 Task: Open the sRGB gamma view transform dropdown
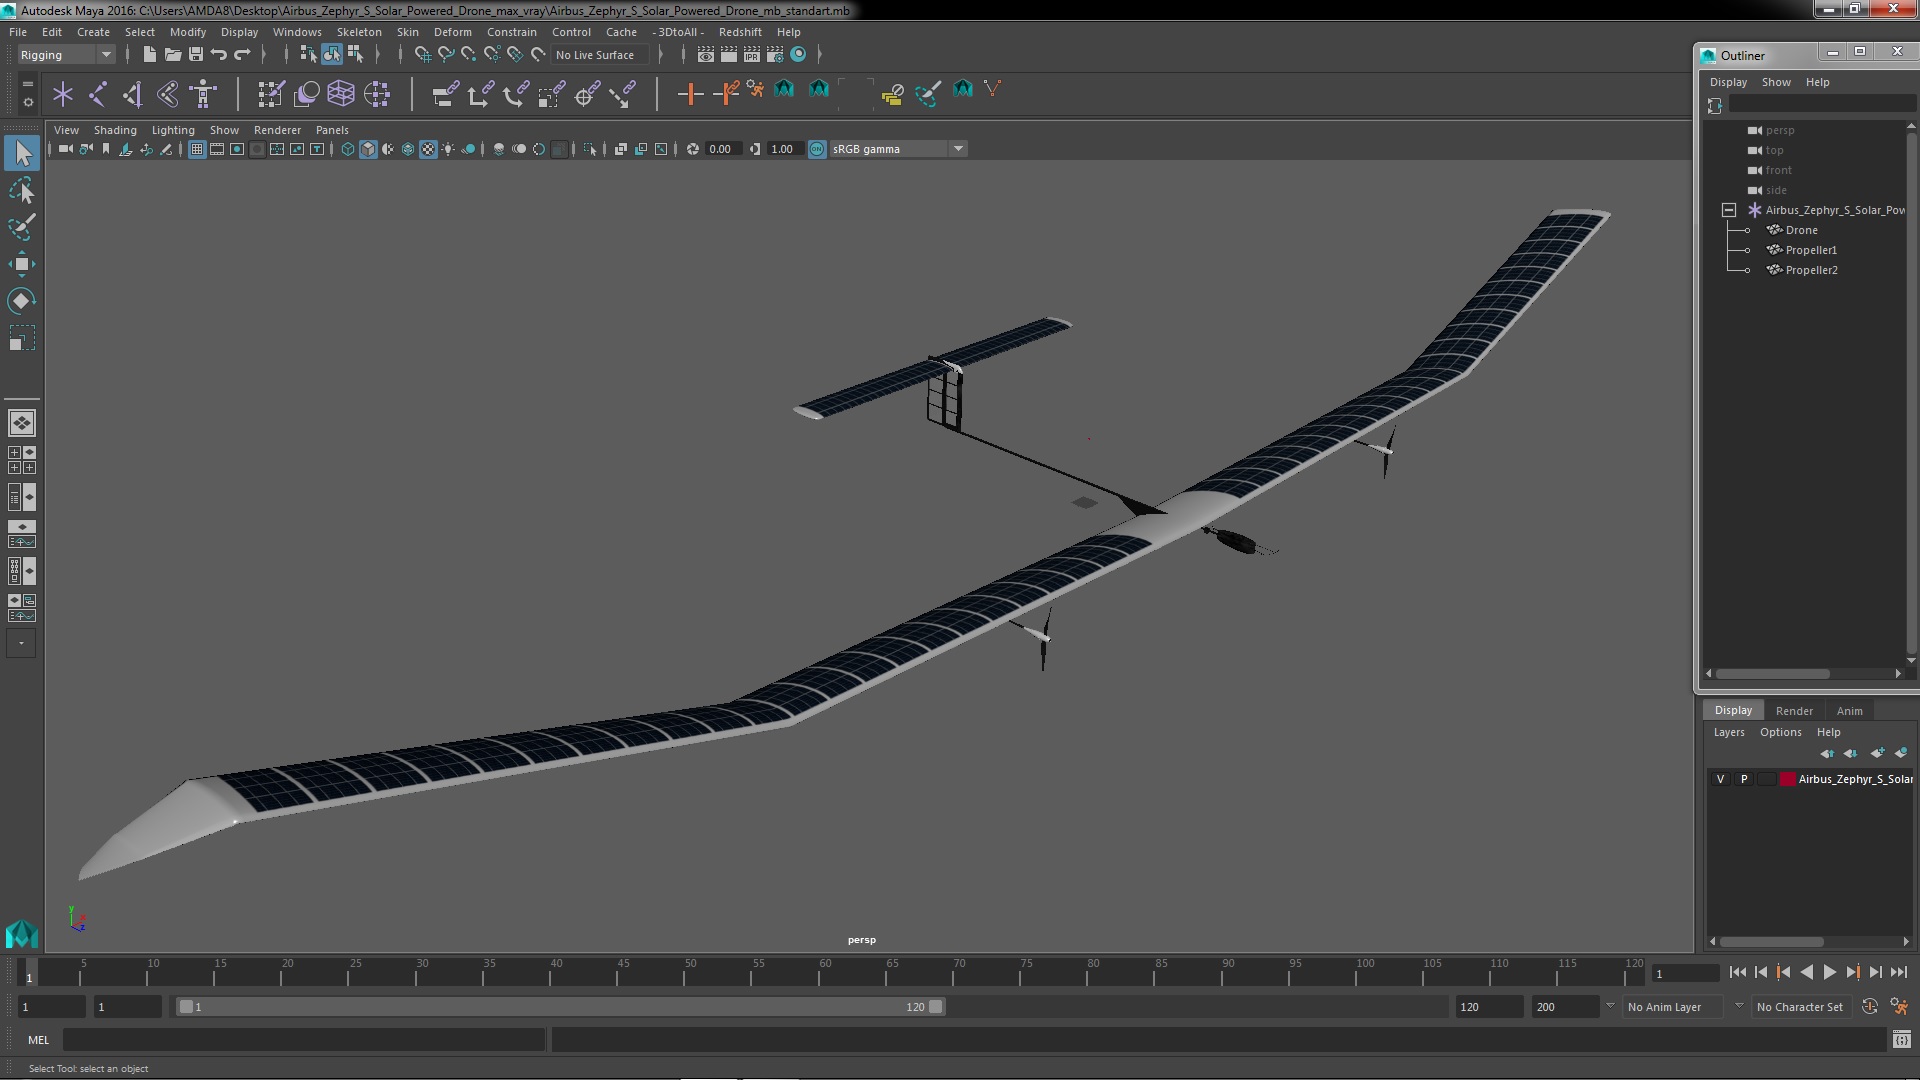click(x=958, y=149)
